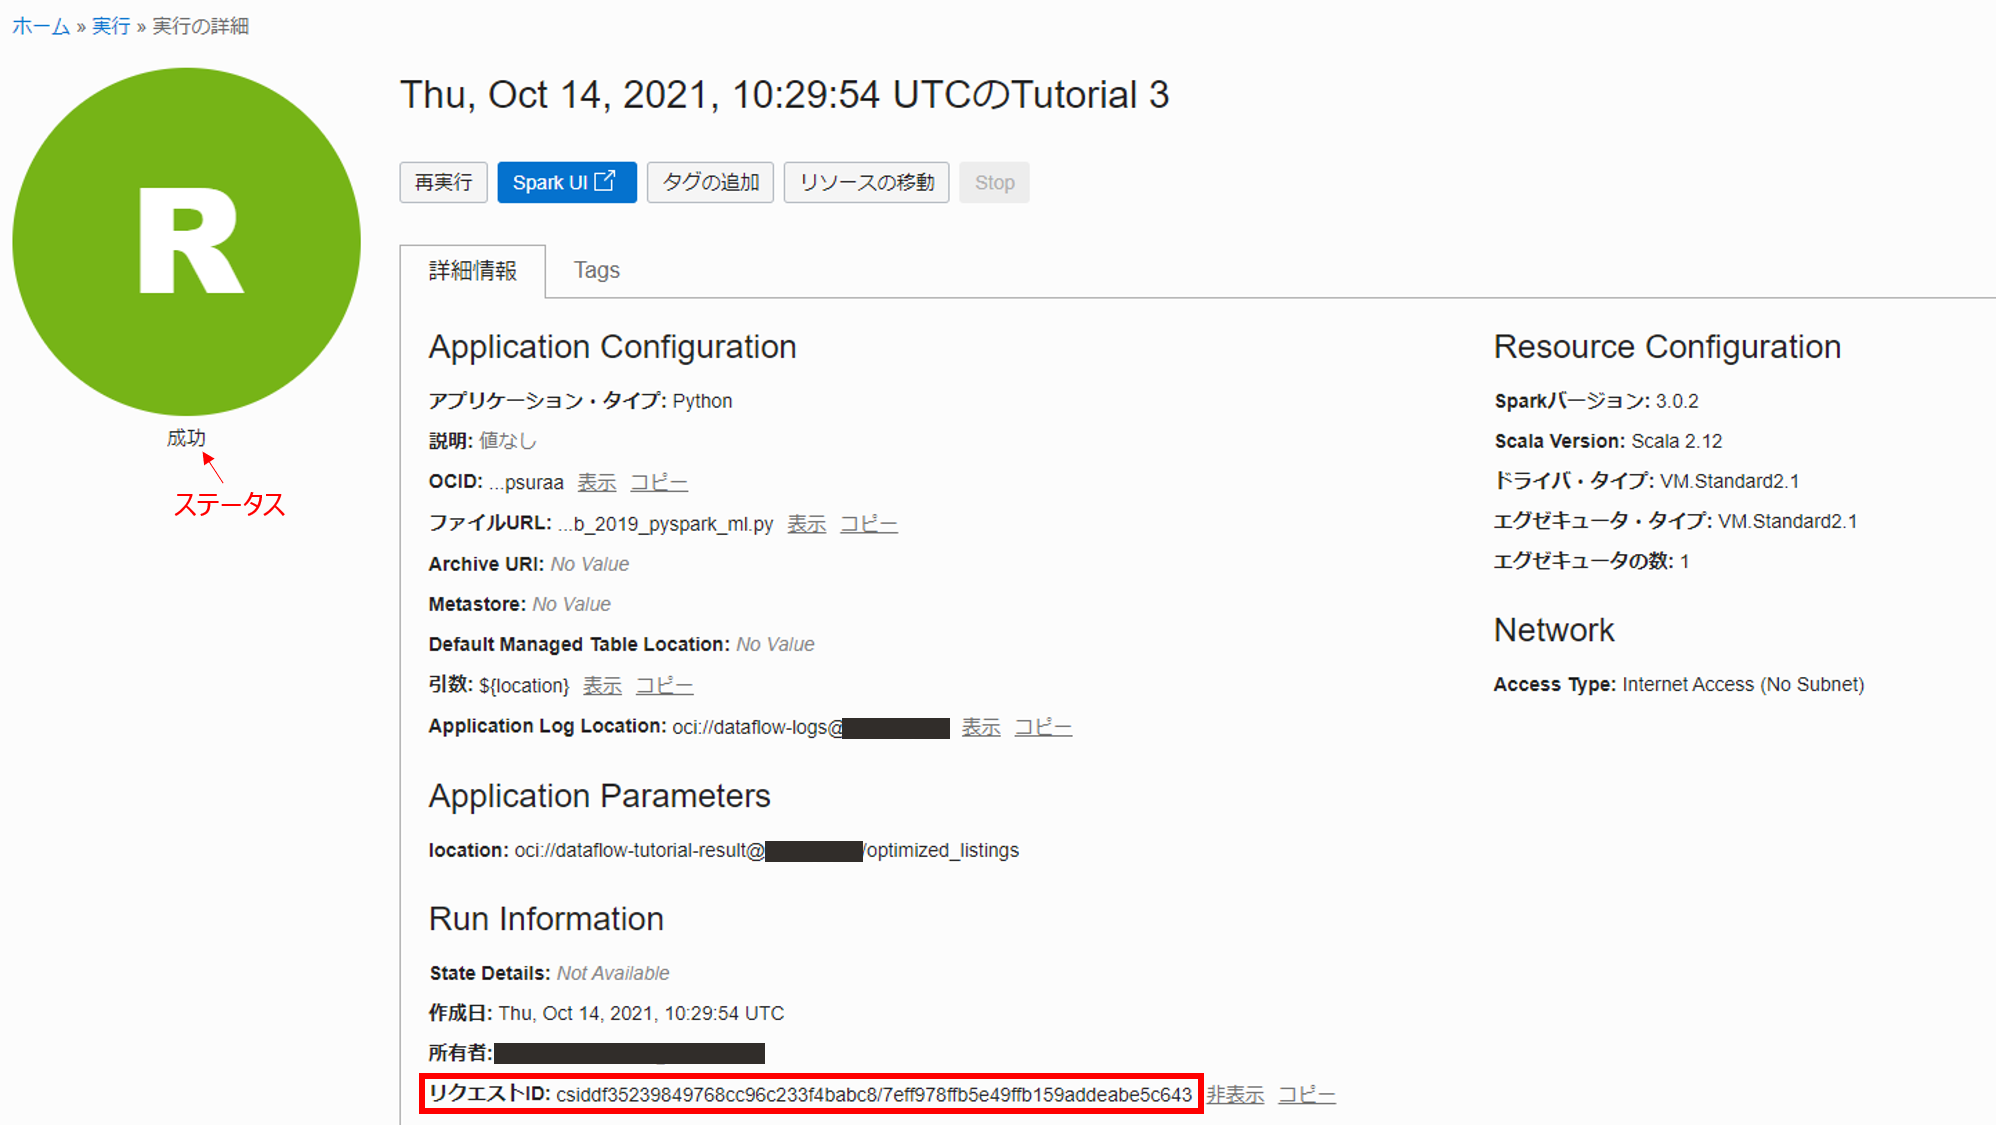
Task: Click the リソースの移動 (Move Resource) button
Action: [866, 182]
